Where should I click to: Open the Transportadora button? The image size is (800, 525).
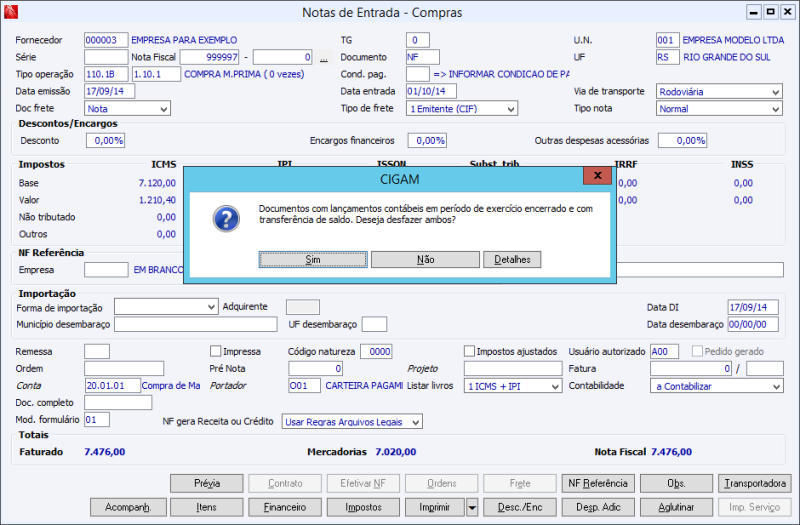755,483
